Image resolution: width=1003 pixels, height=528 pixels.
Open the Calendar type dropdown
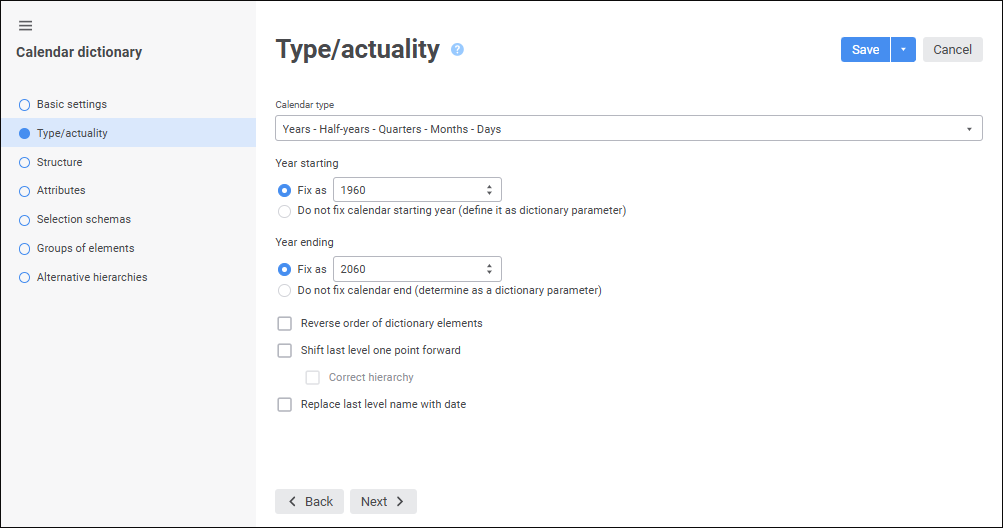(628, 129)
